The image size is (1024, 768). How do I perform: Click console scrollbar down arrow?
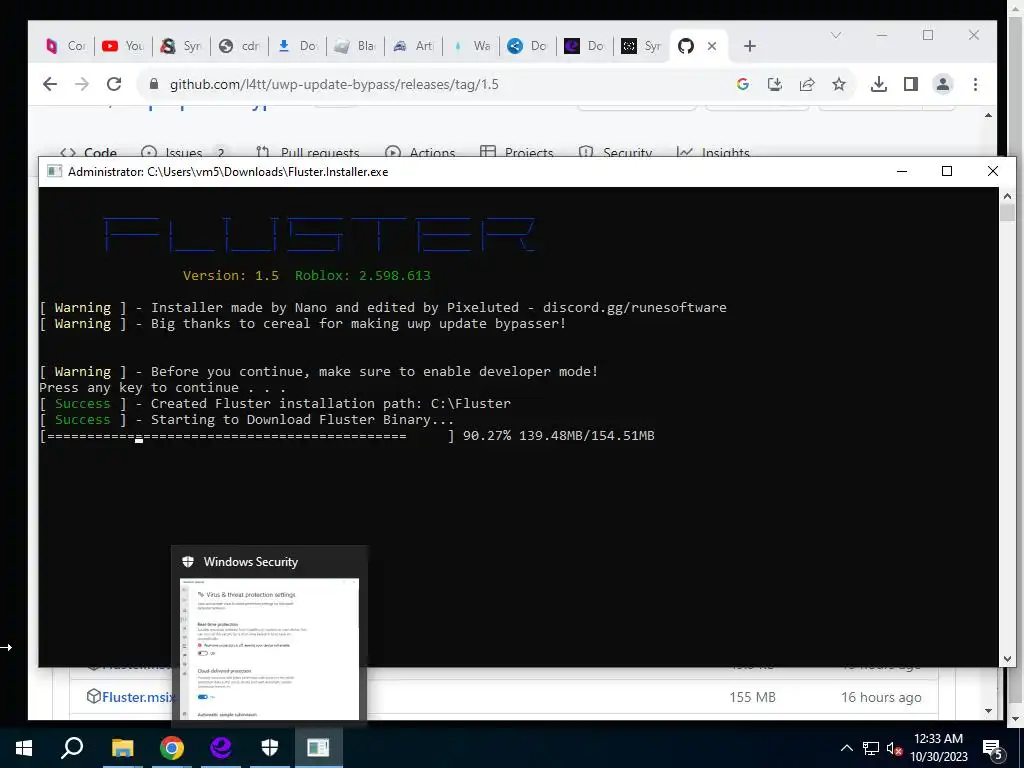point(1007,659)
